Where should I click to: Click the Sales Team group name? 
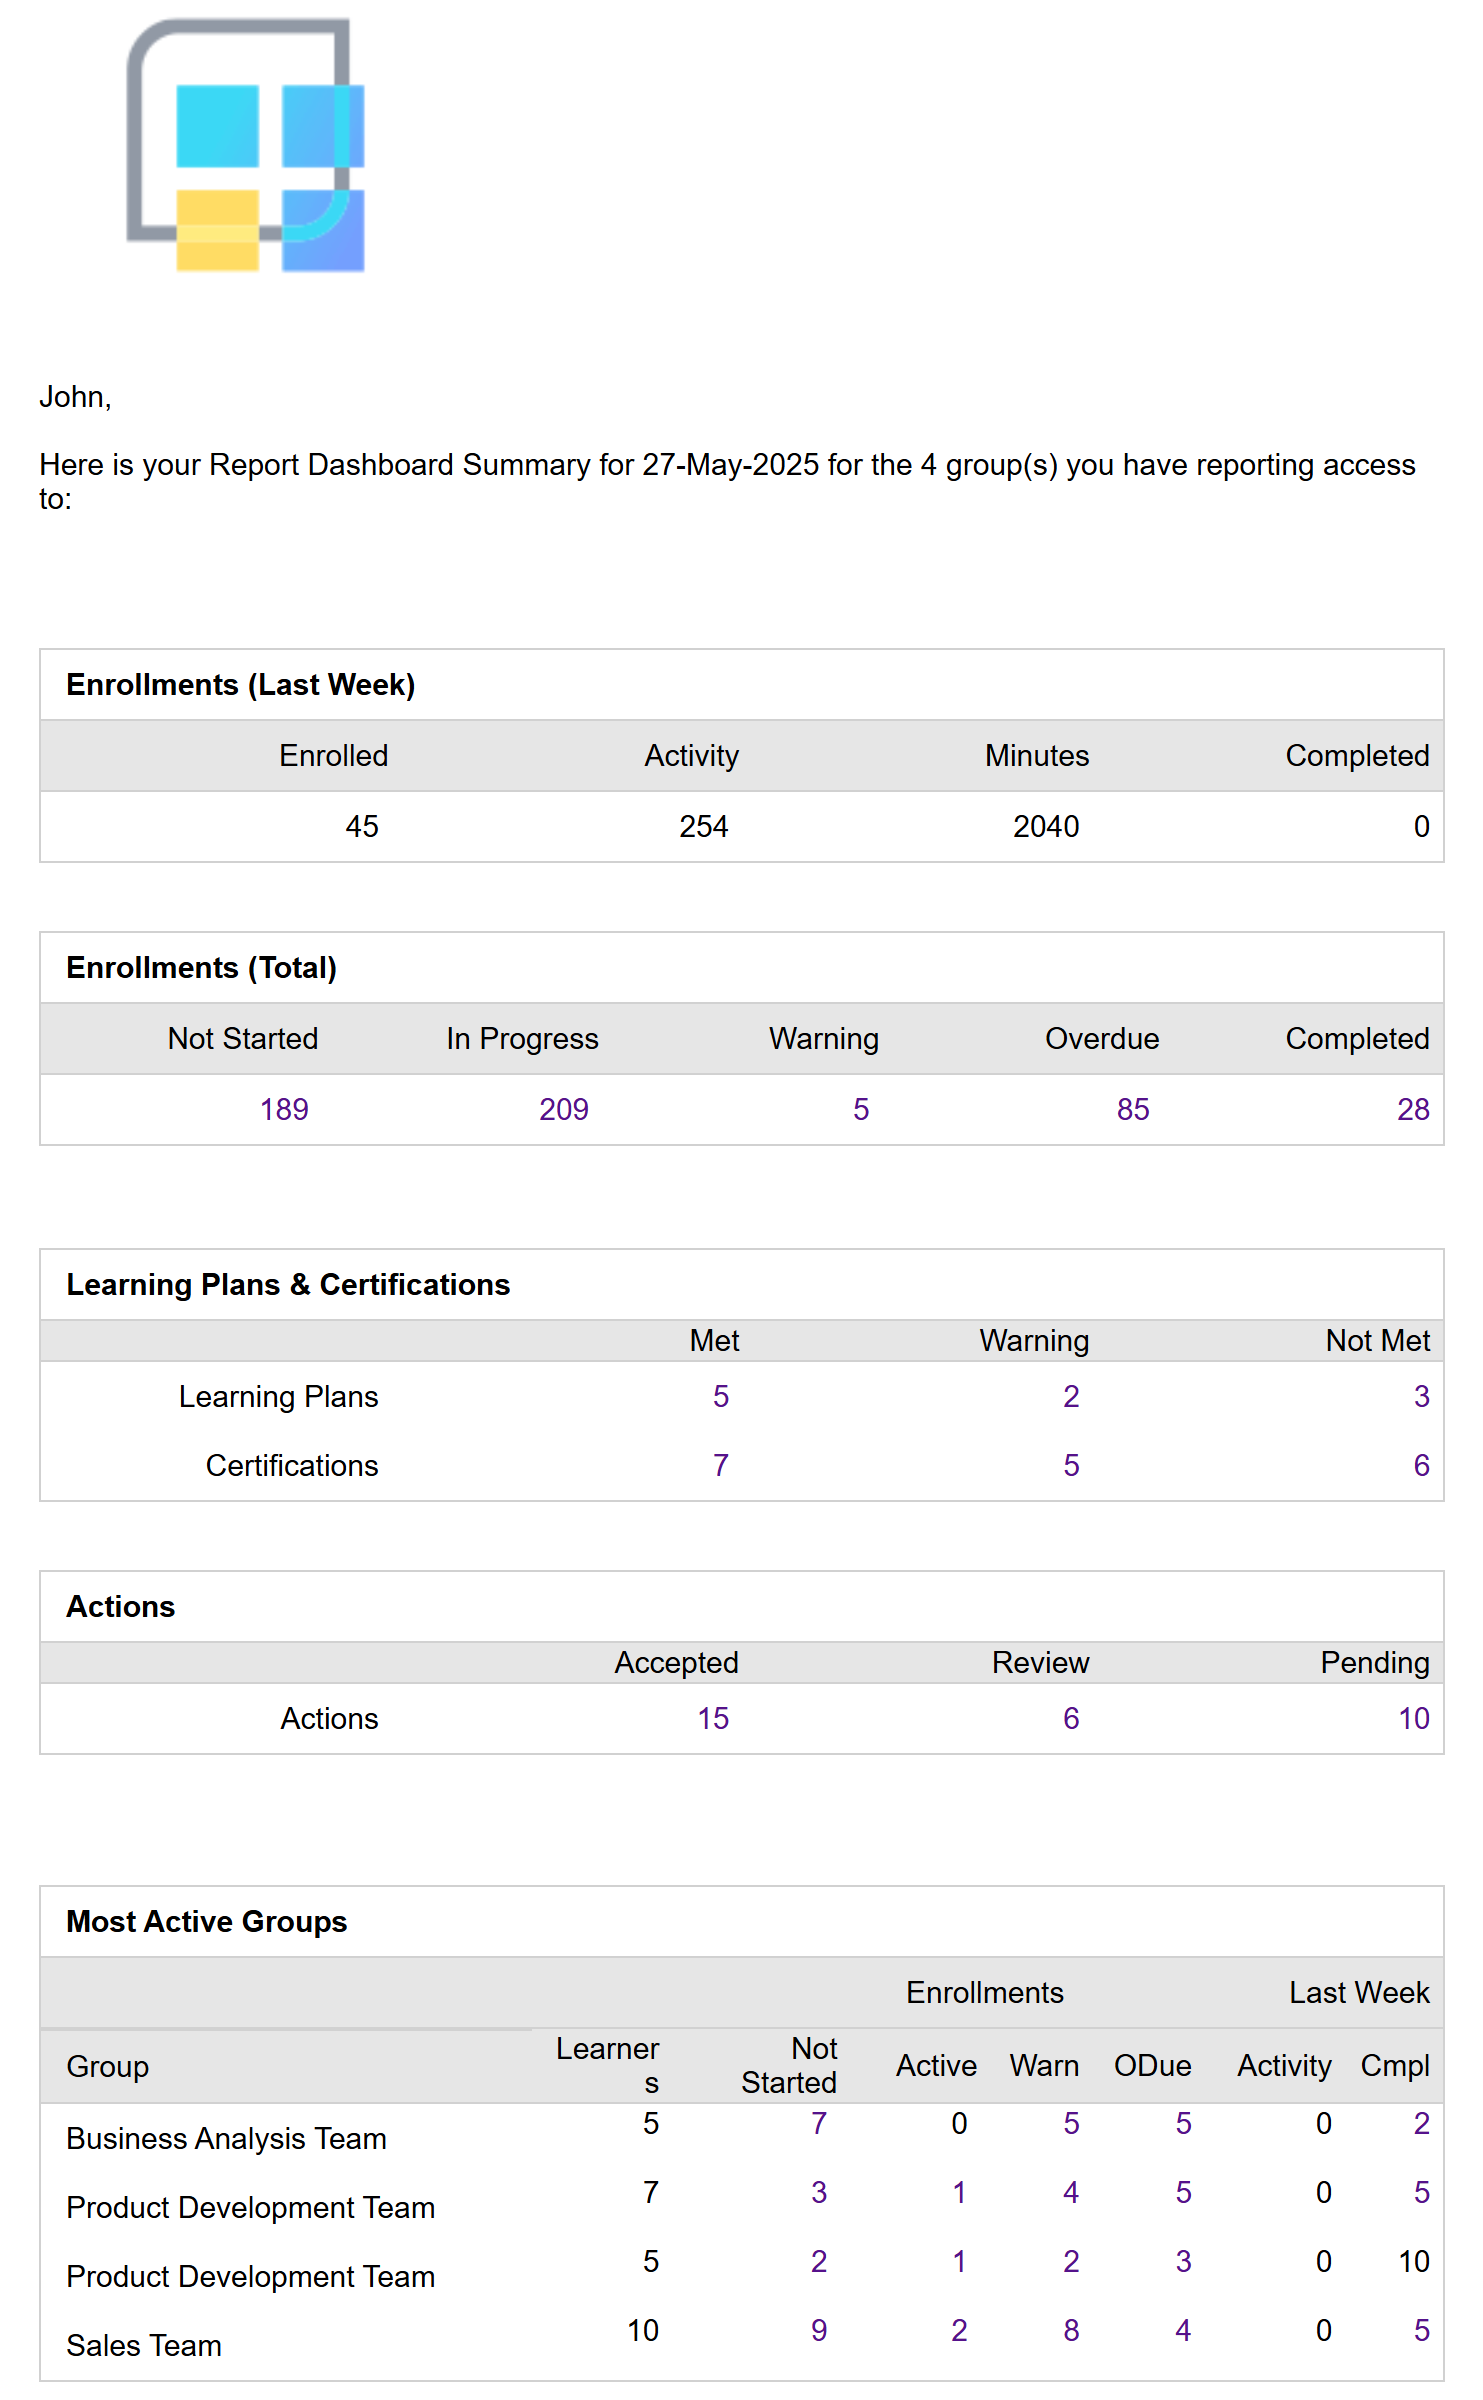click(144, 2345)
